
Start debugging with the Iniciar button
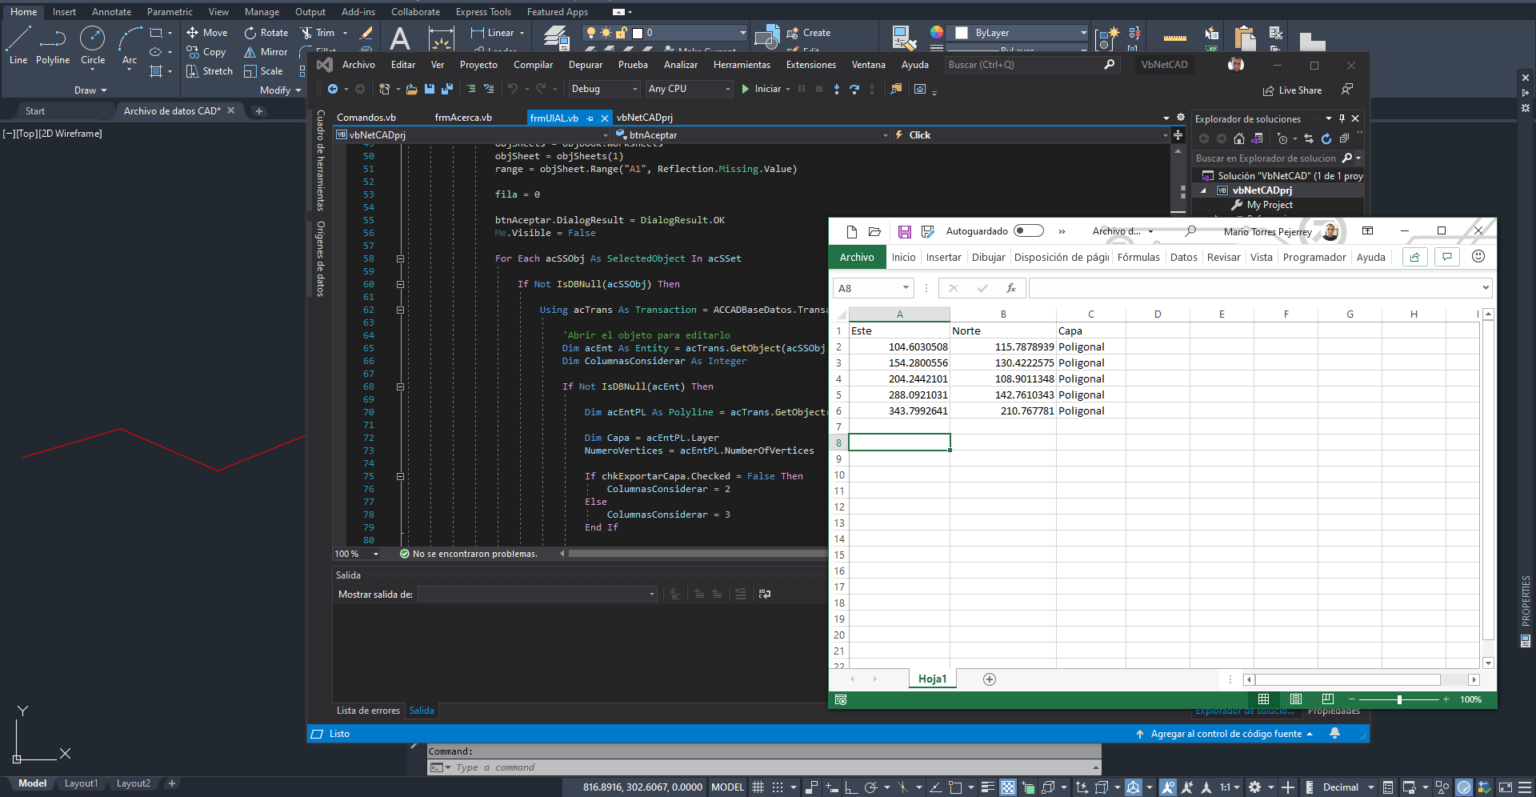click(x=762, y=88)
